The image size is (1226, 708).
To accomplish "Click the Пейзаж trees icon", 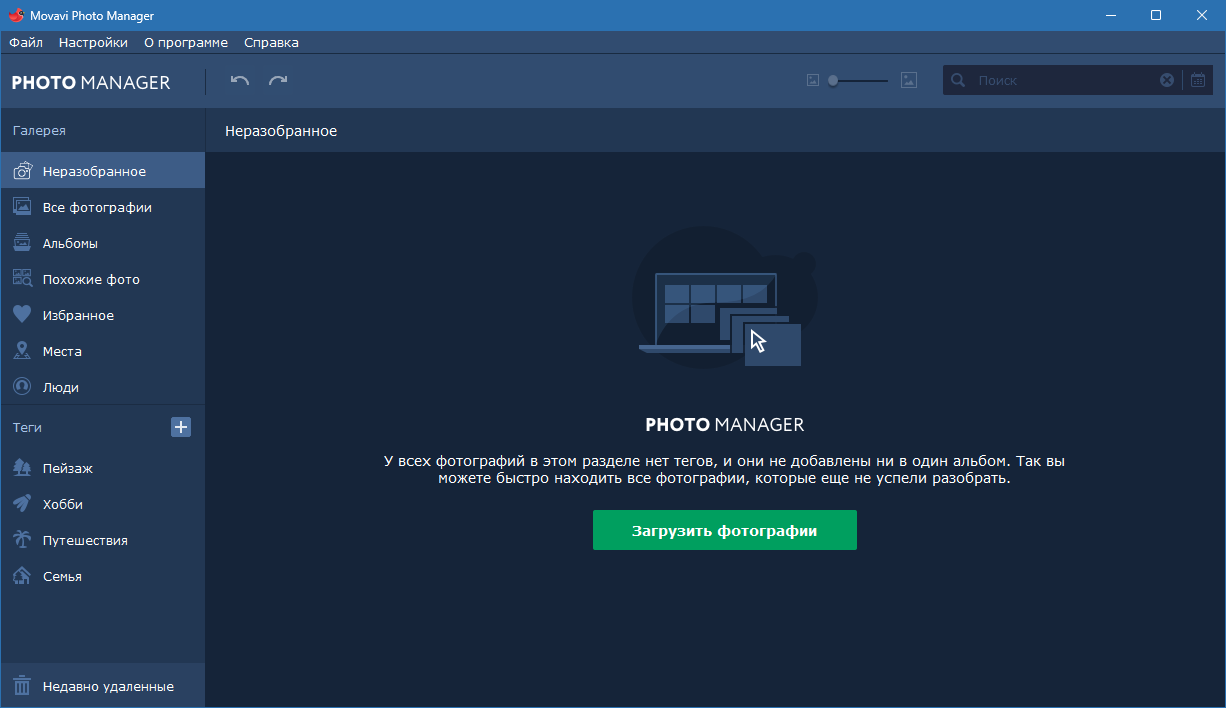I will [22, 468].
